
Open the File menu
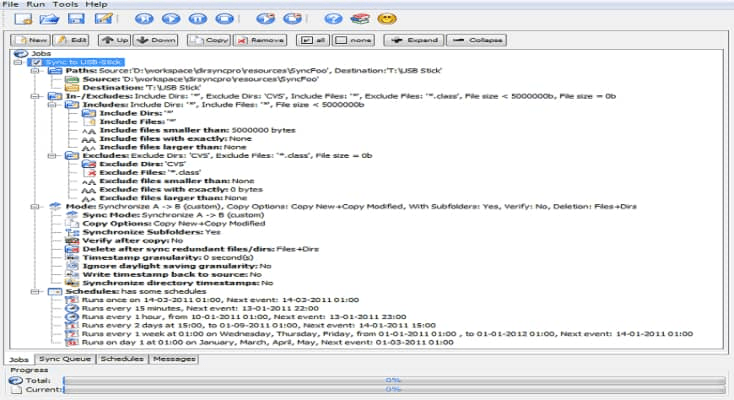pyautogui.click(x=10, y=4)
